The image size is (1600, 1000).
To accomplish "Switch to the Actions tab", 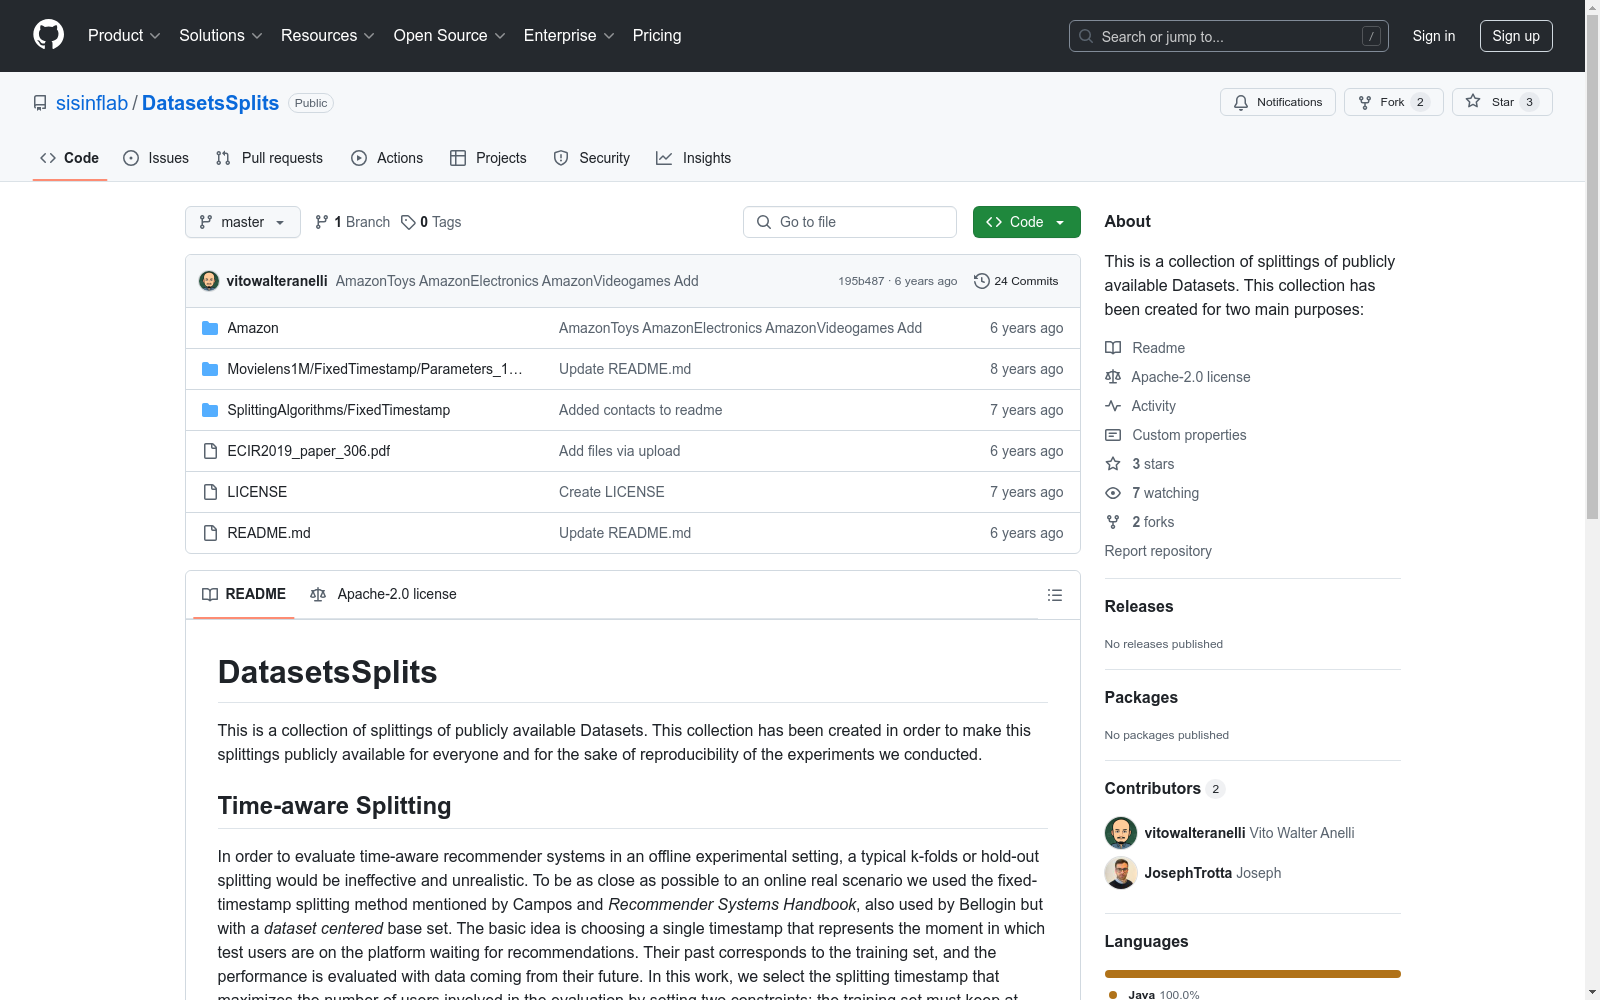I will point(387,158).
